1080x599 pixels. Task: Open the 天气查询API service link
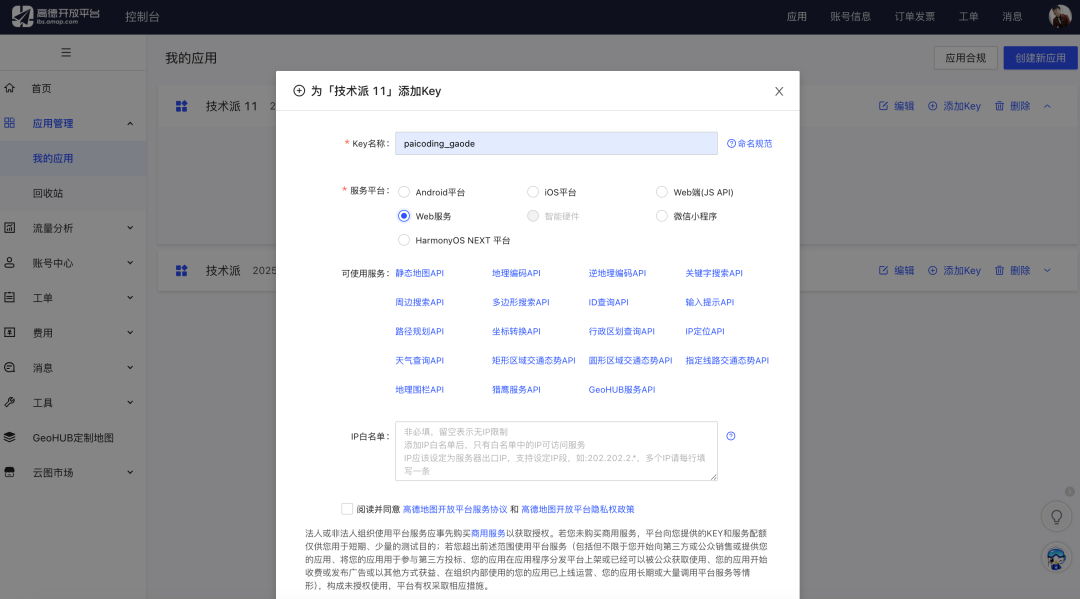(419, 361)
